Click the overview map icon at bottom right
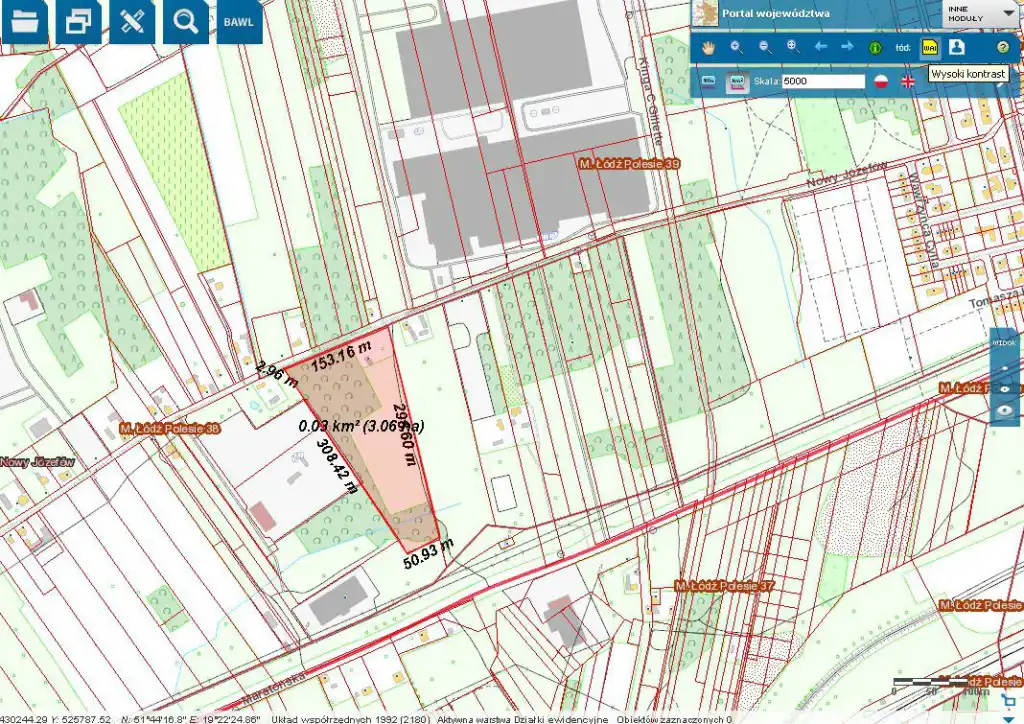The image size is (1024, 724). tap(1008, 700)
